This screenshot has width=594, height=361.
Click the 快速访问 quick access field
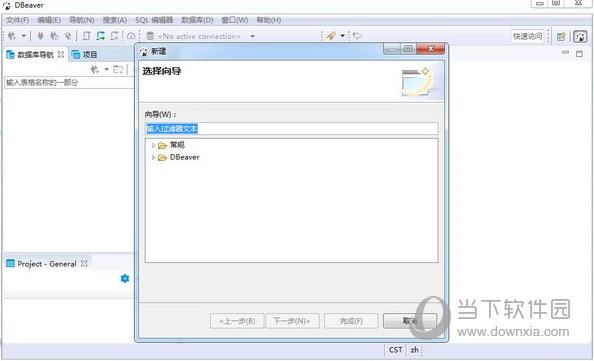coord(528,36)
